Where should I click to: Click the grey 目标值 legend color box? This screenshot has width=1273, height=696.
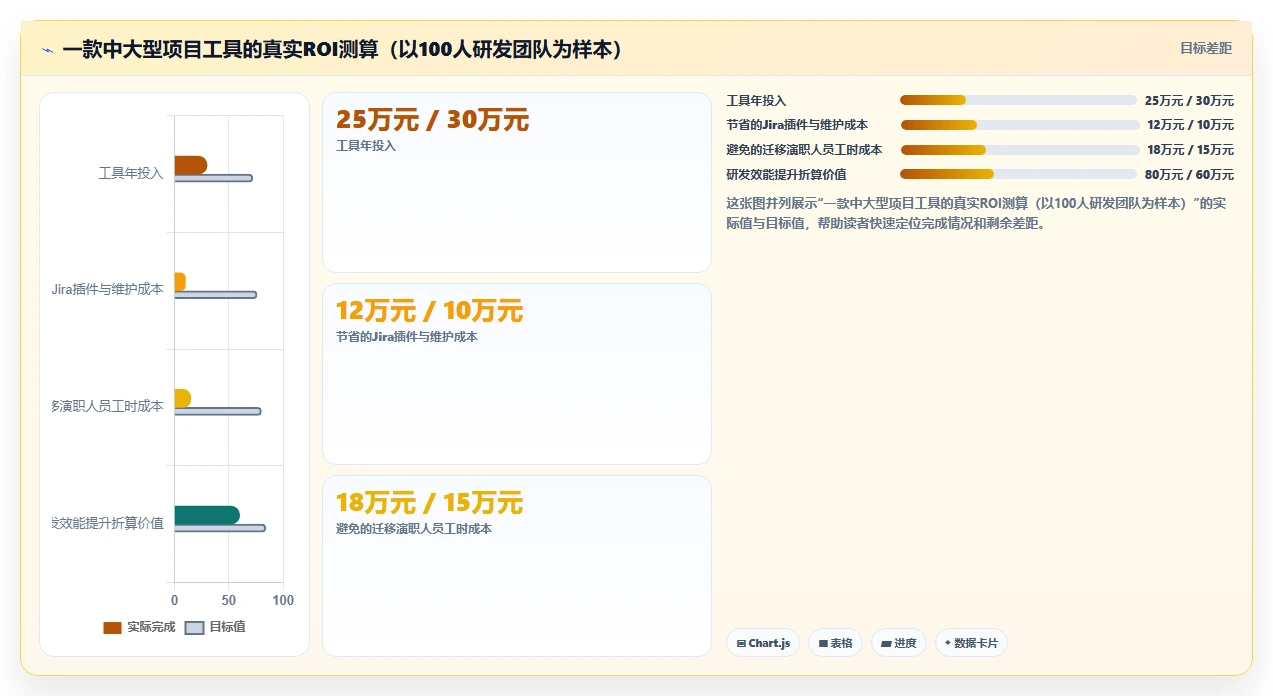[195, 628]
